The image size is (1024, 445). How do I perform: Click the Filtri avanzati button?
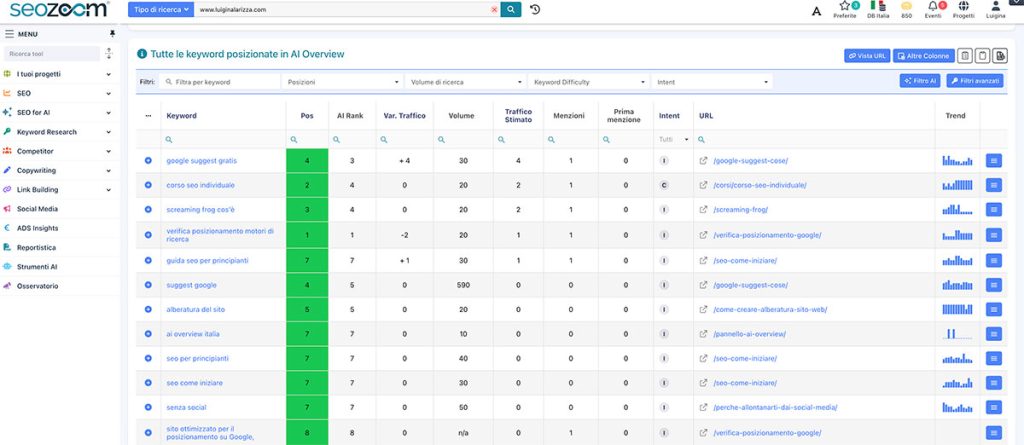975,81
